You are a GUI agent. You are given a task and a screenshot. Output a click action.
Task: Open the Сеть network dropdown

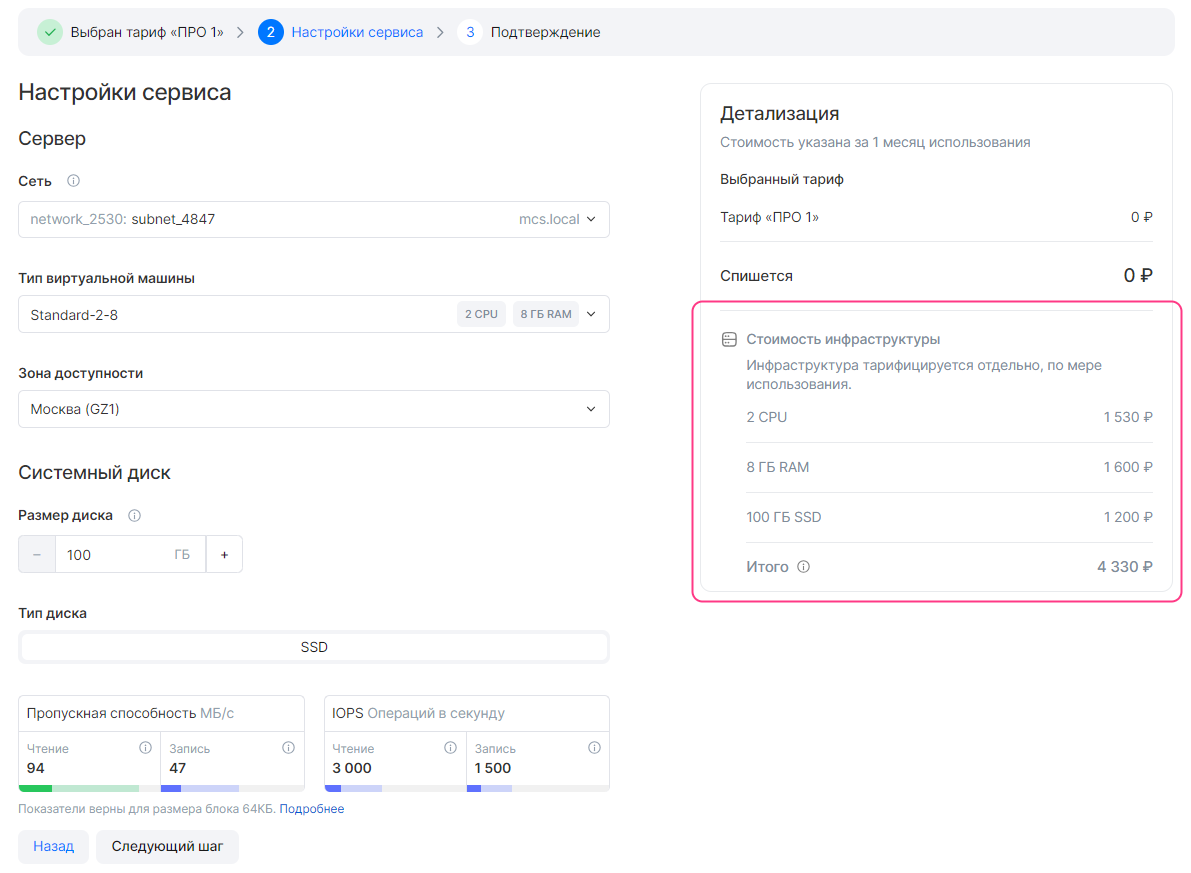(314, 220)
